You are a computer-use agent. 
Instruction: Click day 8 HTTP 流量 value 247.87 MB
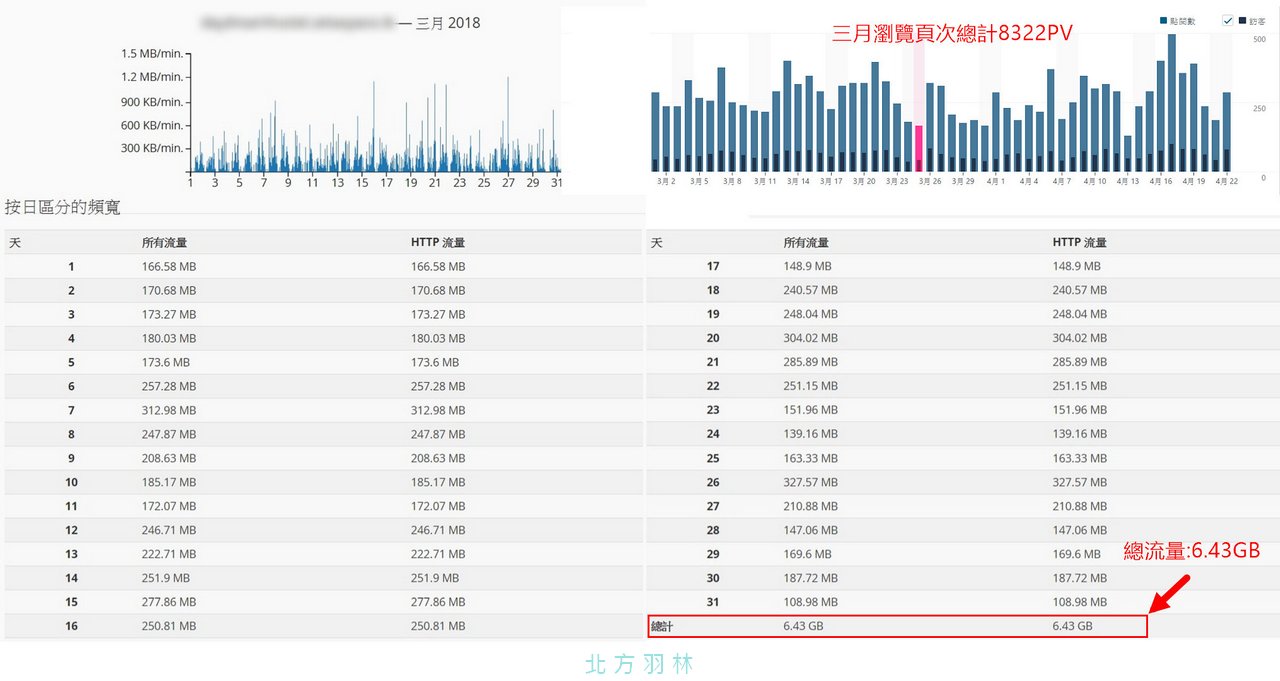[438, 434]
